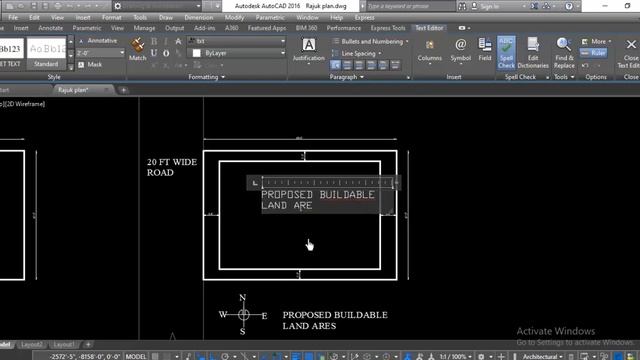Toggle Underline formatting

[x=154, y=53]
